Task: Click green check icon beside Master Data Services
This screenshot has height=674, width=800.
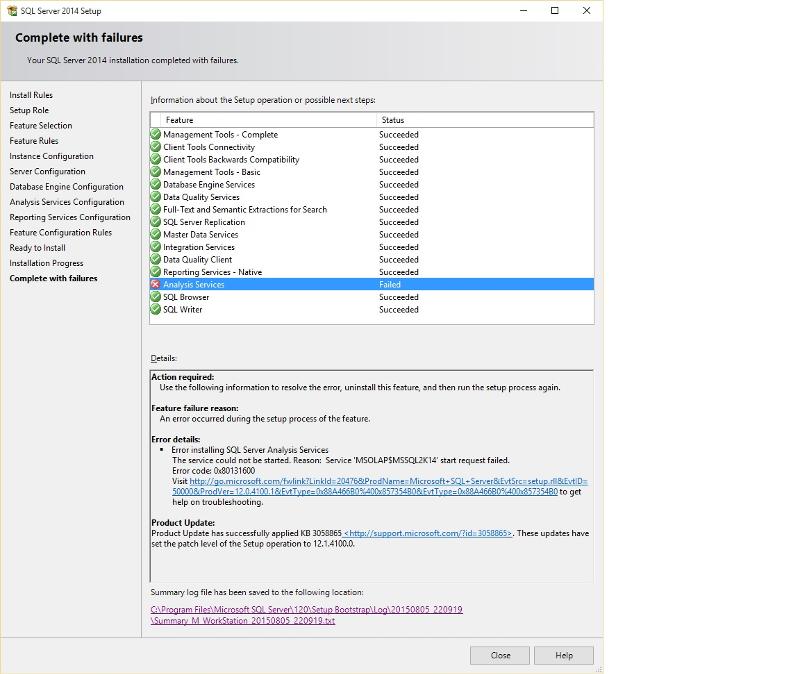Action: point(156,234)
